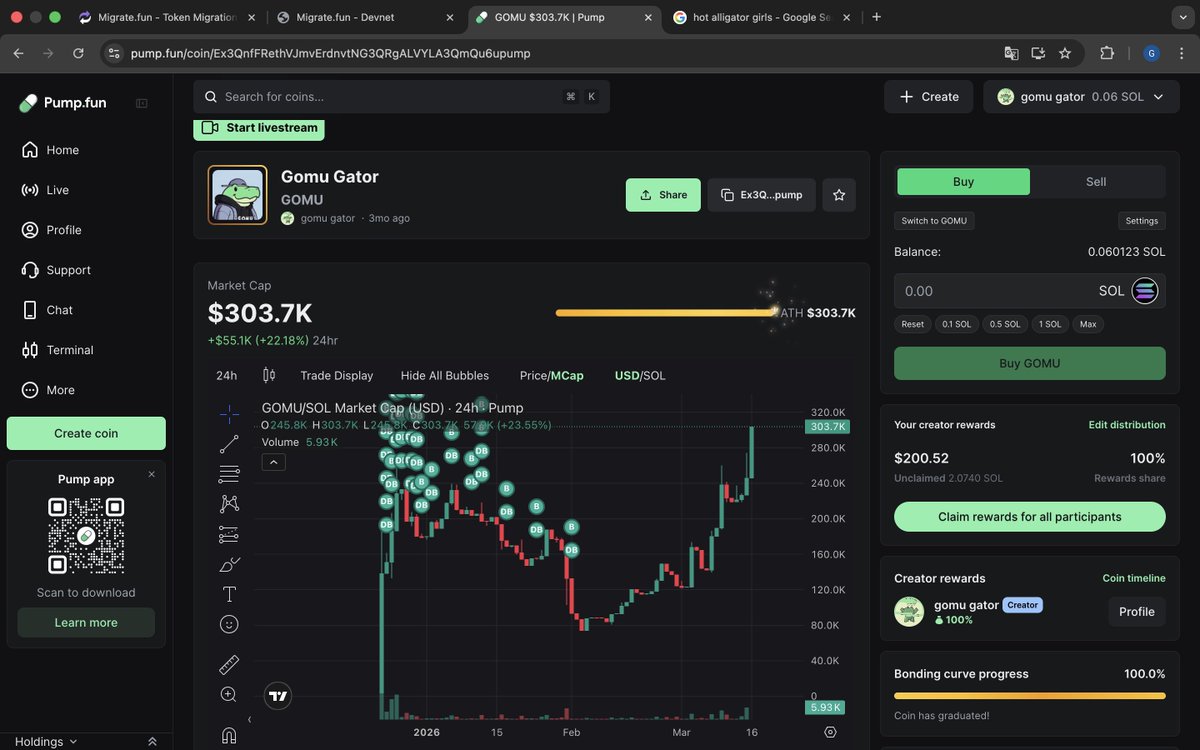This screenshot has height=750, width=1200.
Task: Select the Fibonacci retracement tool
Action: pos(229,474)
